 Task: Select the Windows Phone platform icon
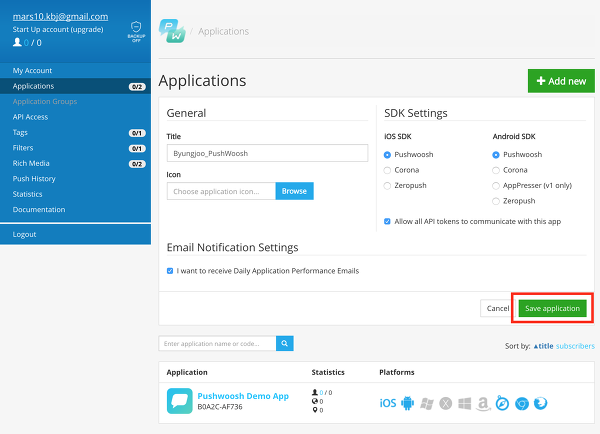click(x=427, y=403)
